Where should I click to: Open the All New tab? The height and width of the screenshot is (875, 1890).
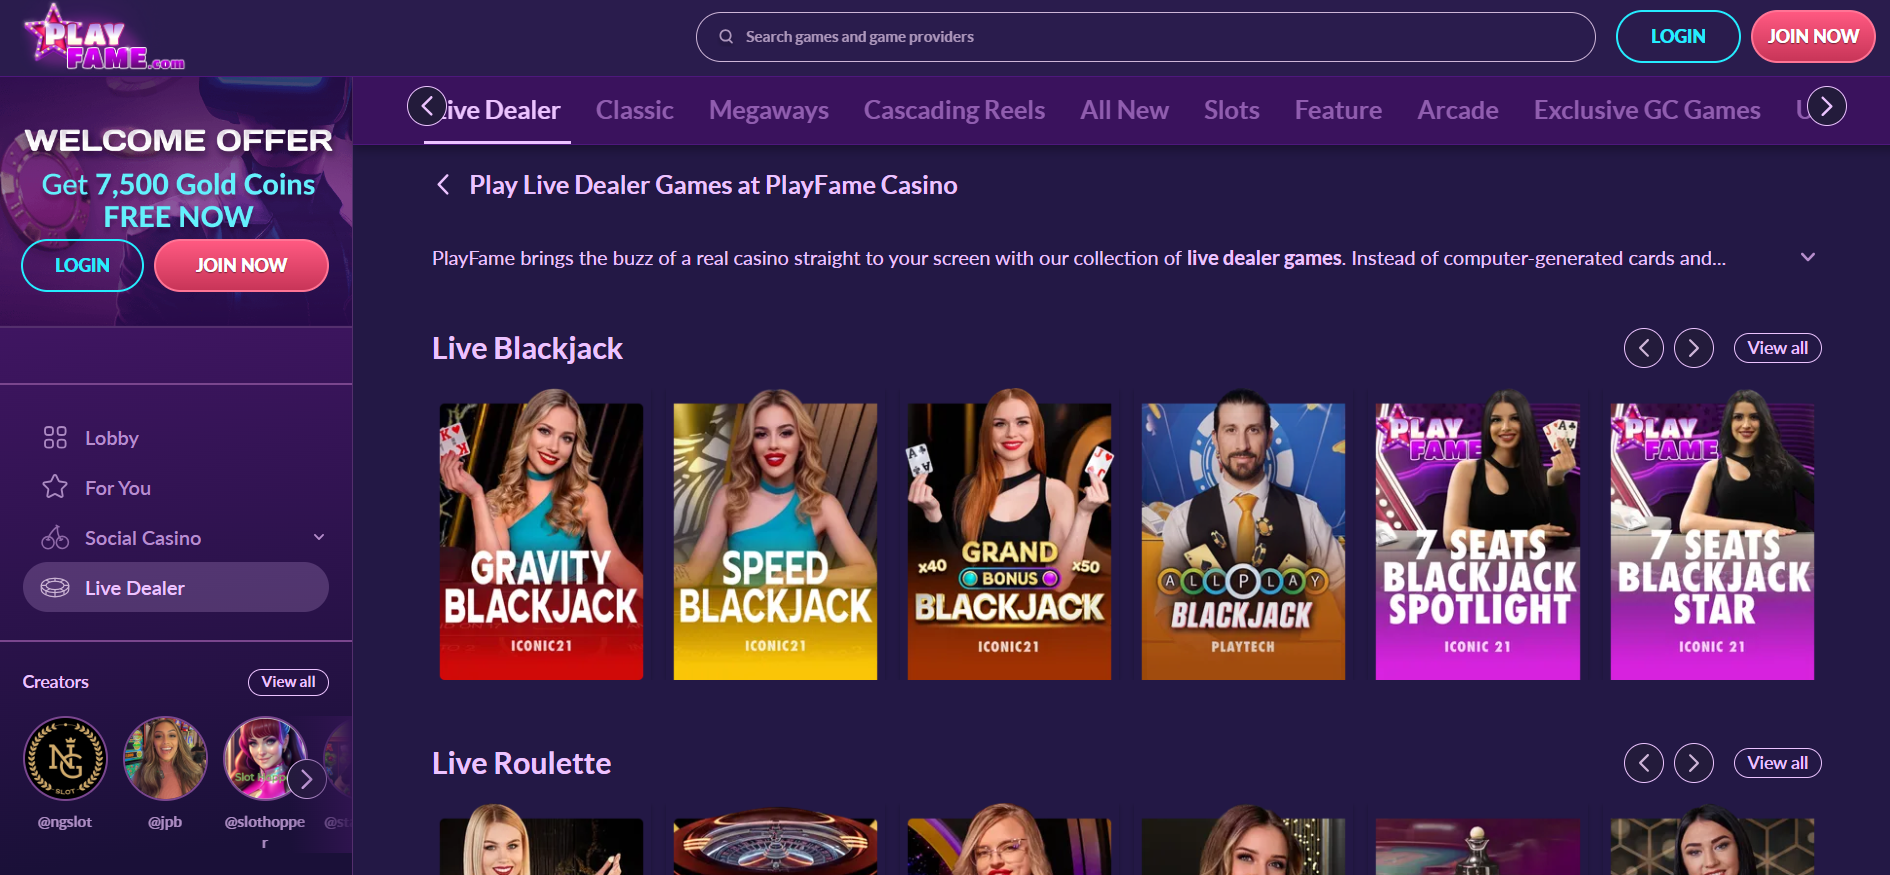point(1125,110)
